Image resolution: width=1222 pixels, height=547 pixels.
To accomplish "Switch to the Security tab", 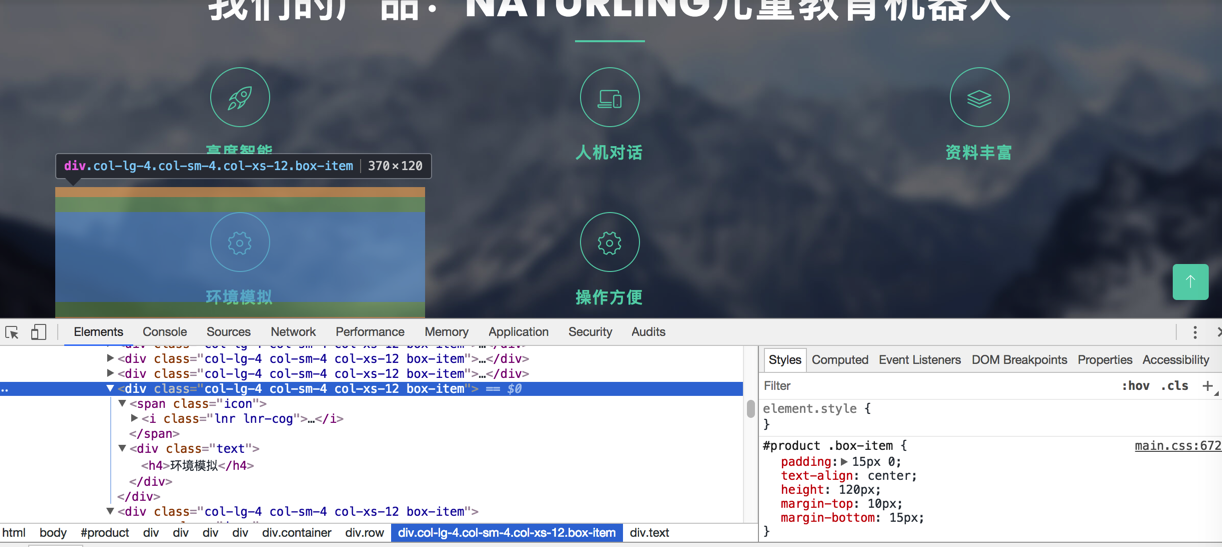I will pos(590,332).
